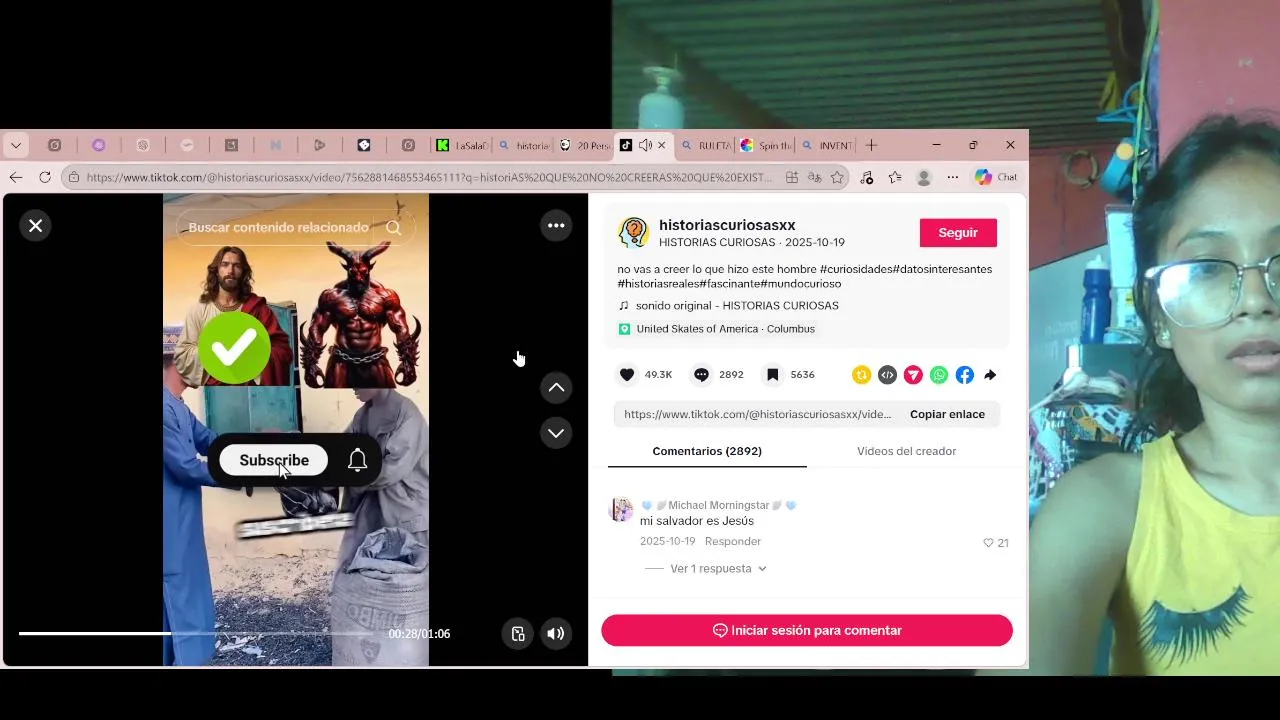Image resolution: width=1280 pixels, height=720 pixels.
Task: Open the browser favorites list icon
Action: point(895,177)
